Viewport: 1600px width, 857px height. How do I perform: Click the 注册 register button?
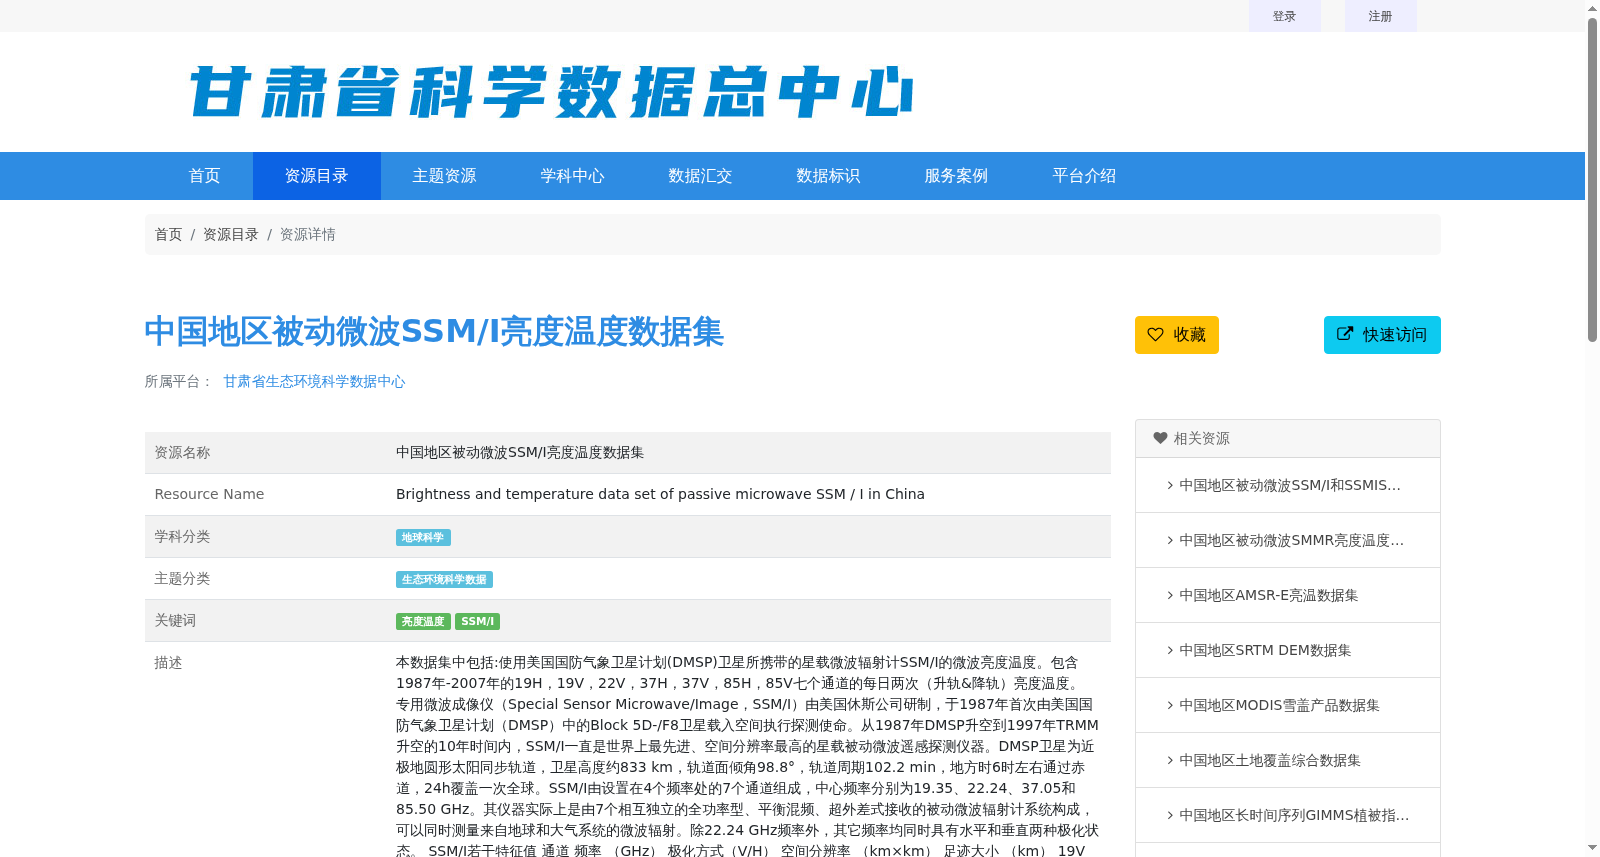pyautogui.click(x=1381, y=16)
